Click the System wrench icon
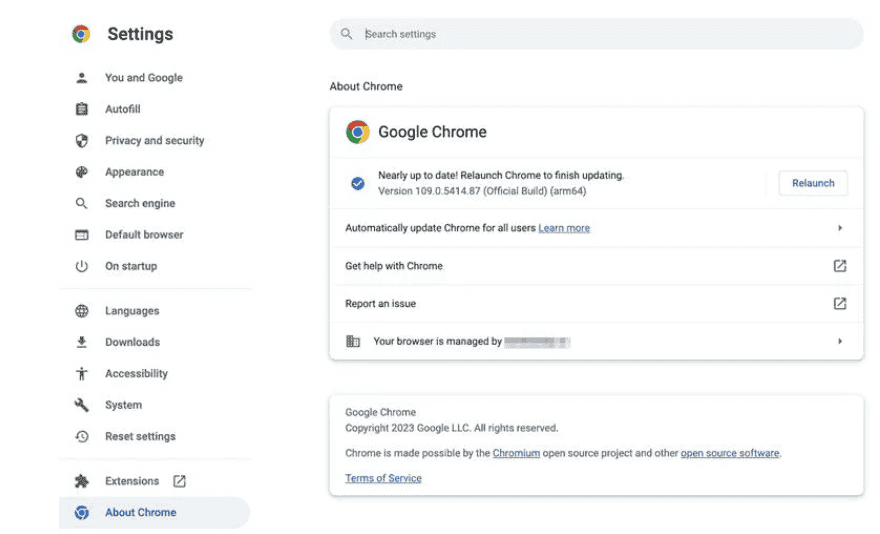 pos(82,405)
